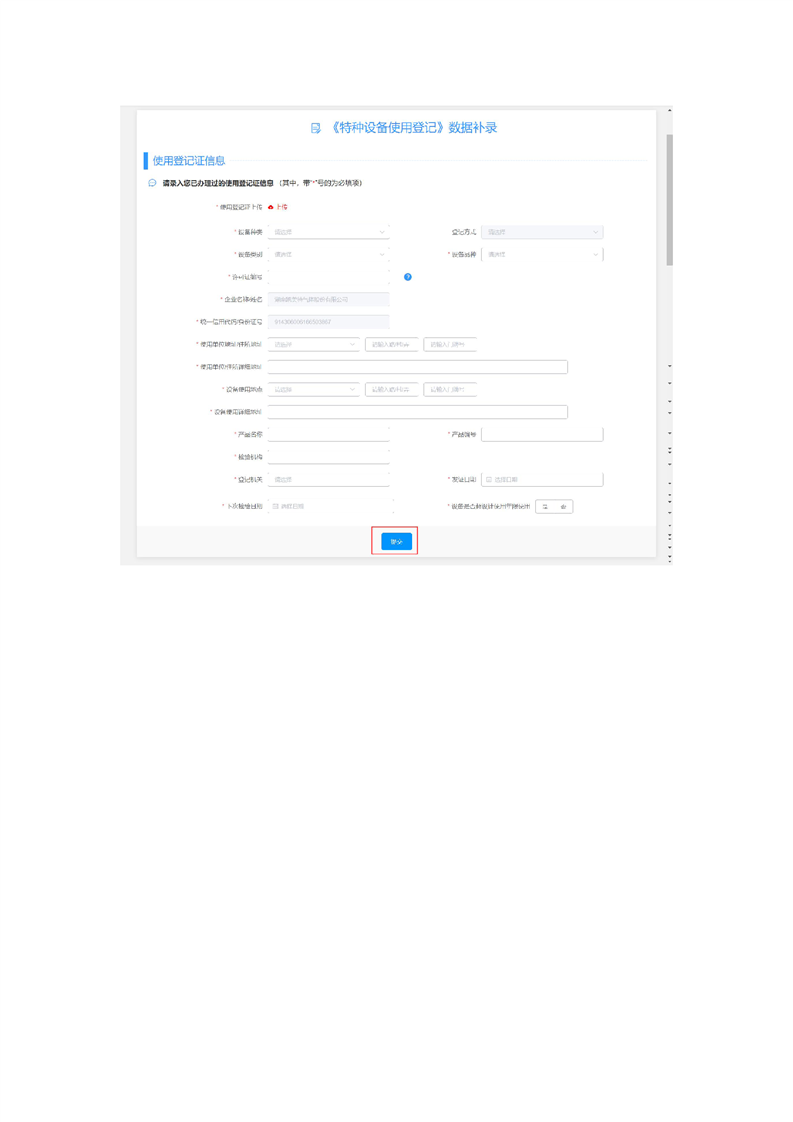The height and width of the screenshot is (1122, 793).
Task: Click the red cloud upload icon
Action: (271, 207)
